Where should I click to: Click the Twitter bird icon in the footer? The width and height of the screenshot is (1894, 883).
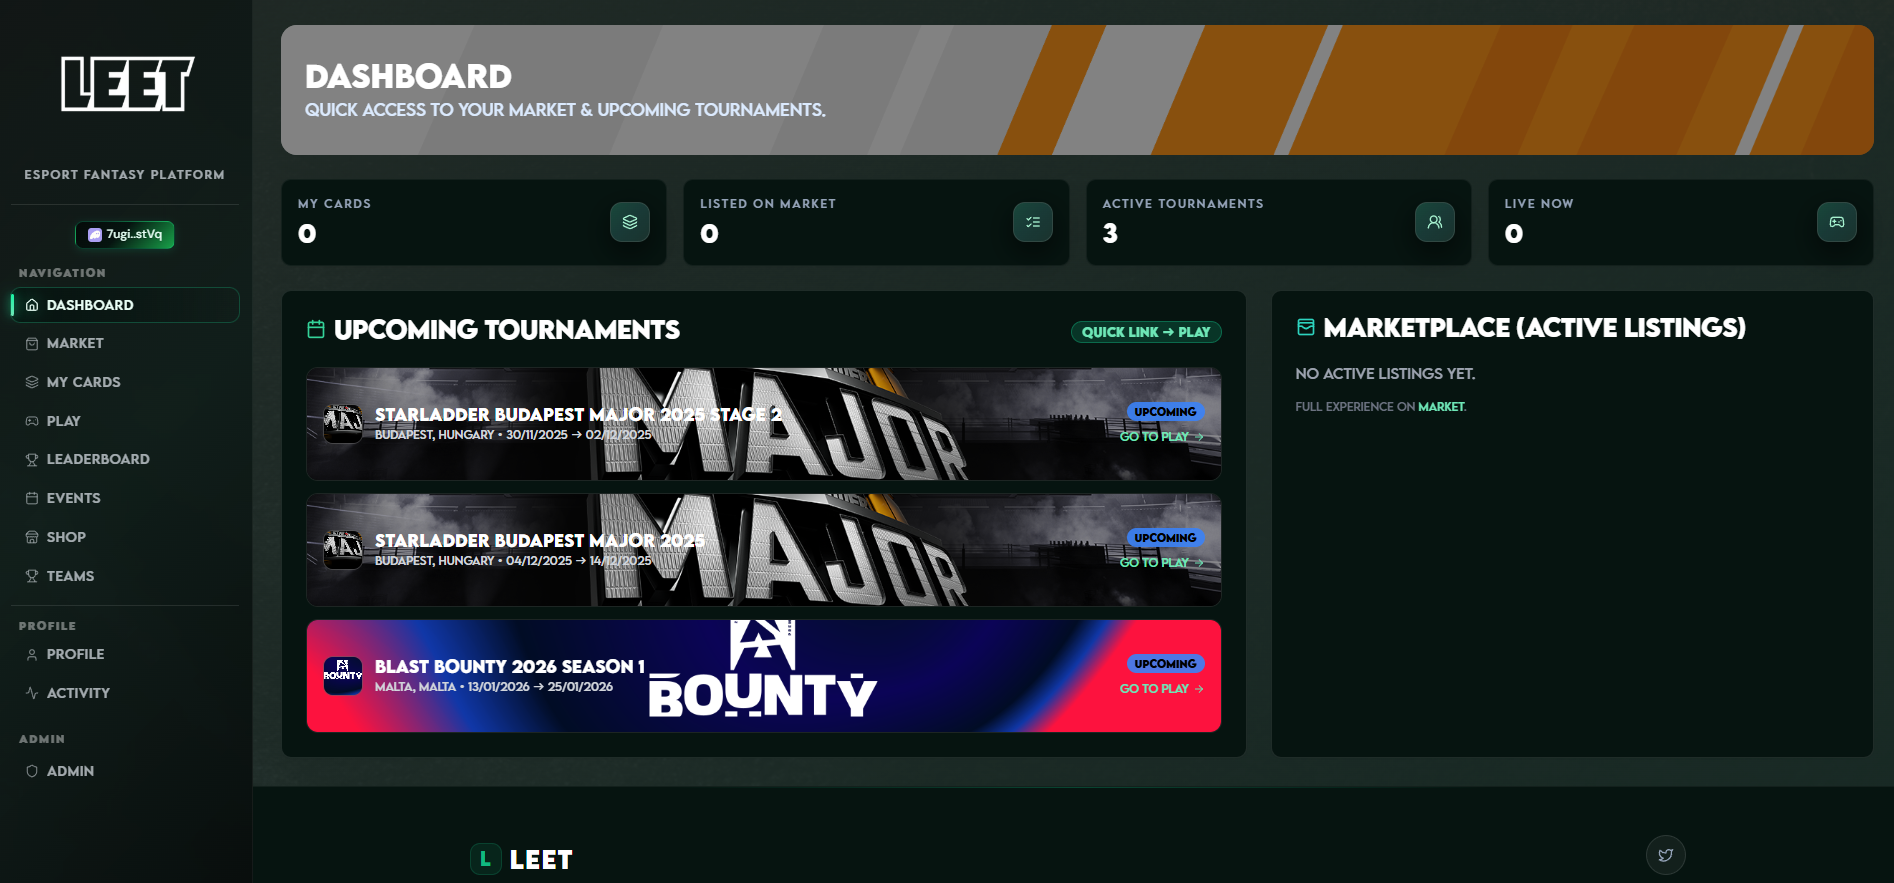point(1666,855)
